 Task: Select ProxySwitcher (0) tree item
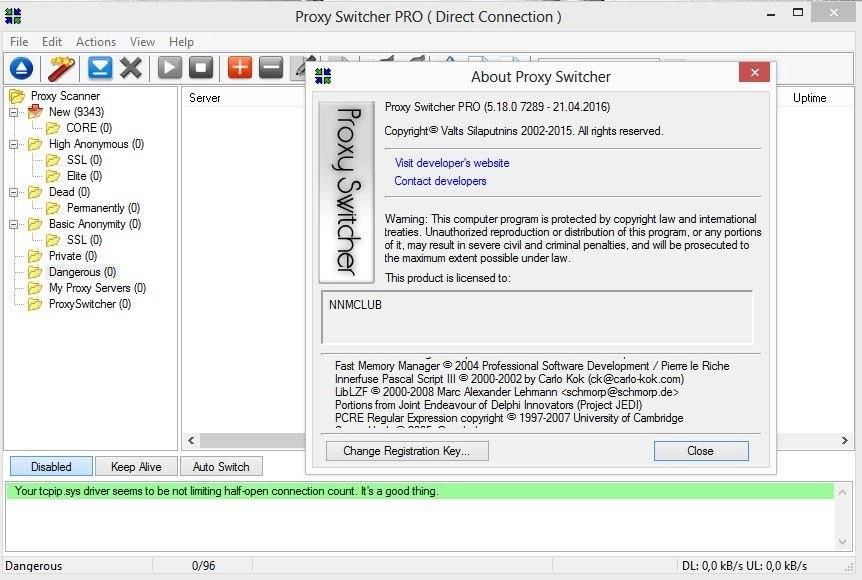[90, 304]
